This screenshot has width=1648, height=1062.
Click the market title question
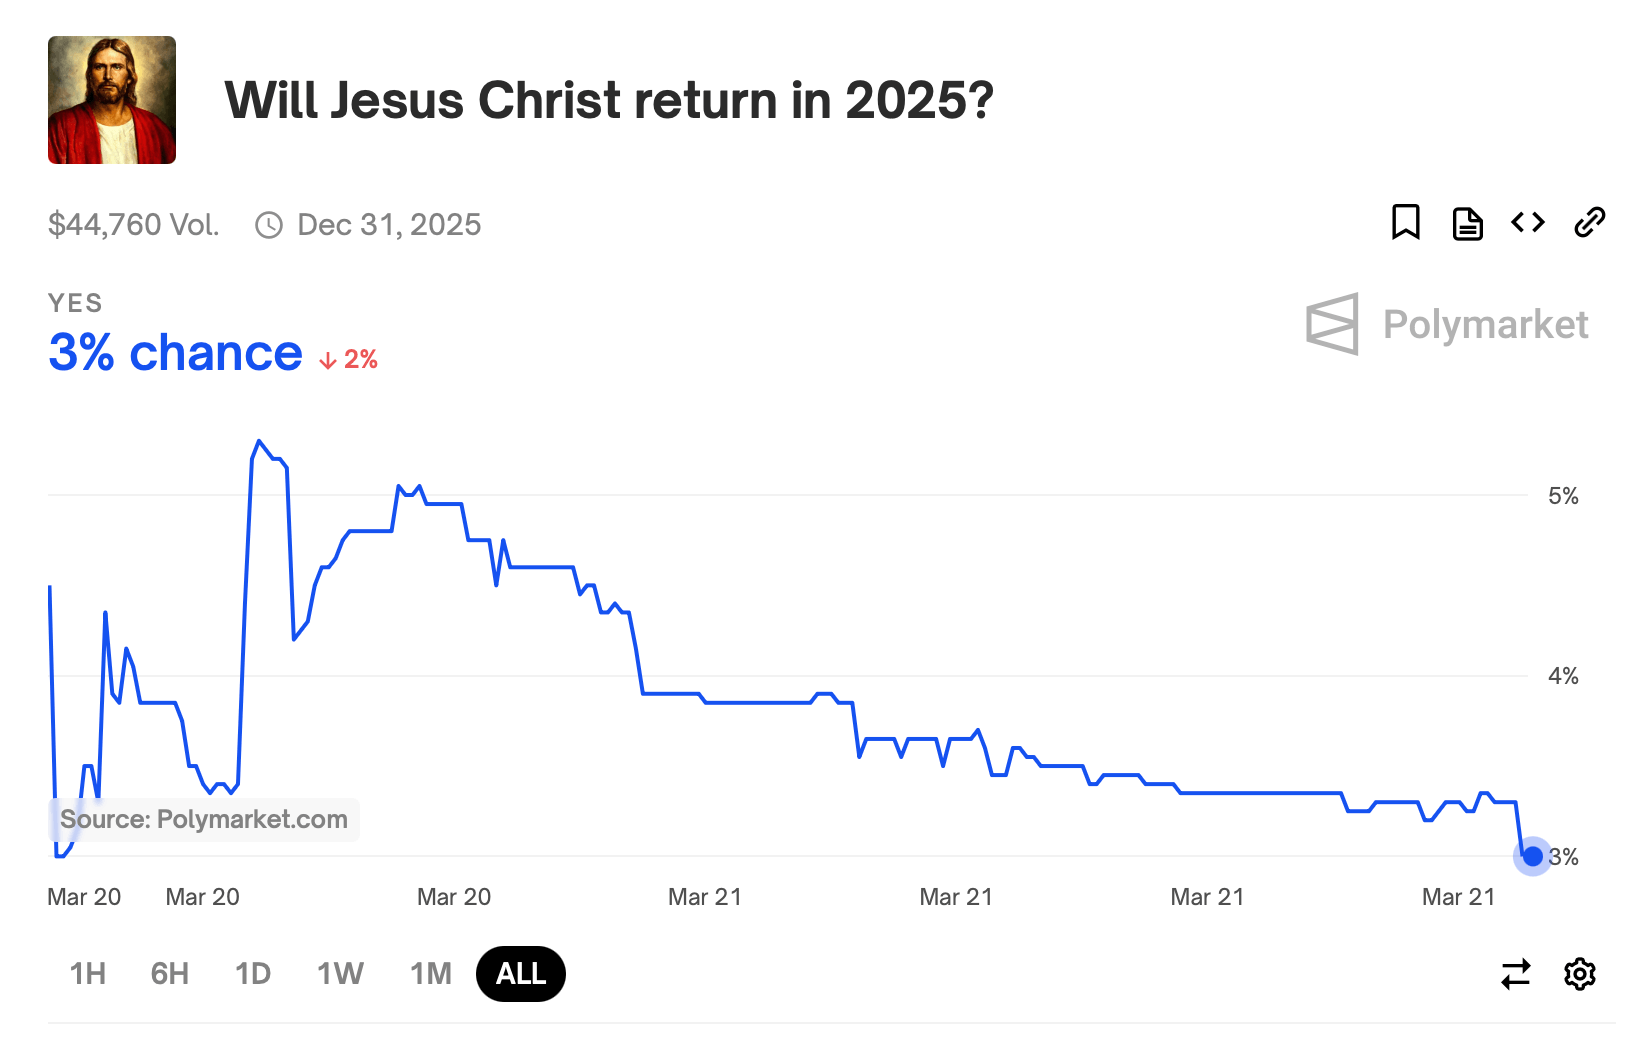click(609, 99)
